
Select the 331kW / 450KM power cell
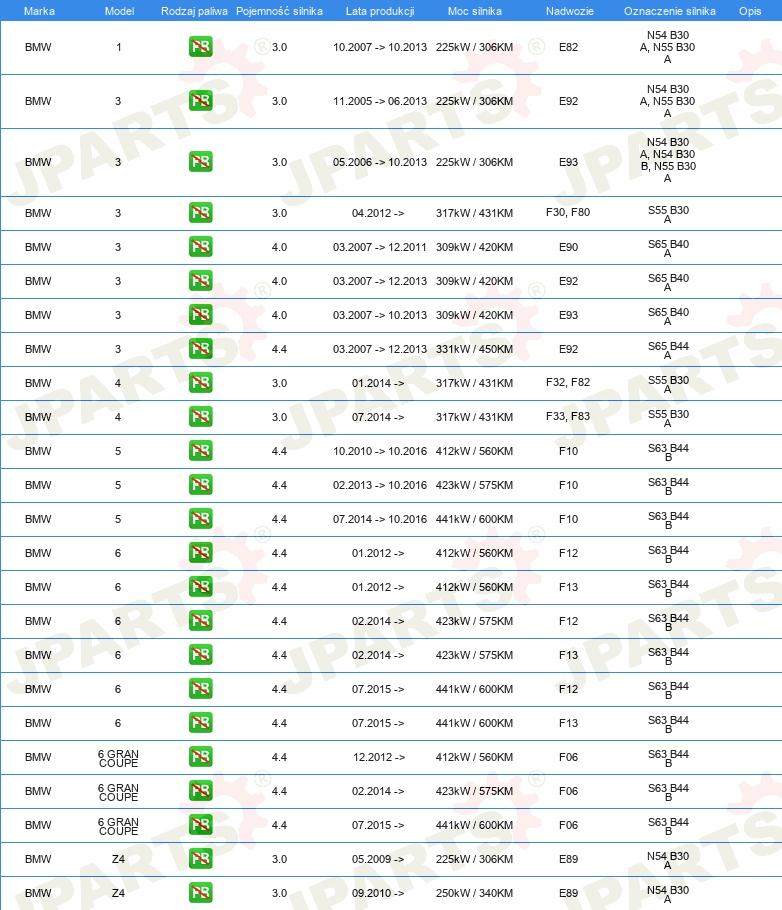[x=474, y=349]
